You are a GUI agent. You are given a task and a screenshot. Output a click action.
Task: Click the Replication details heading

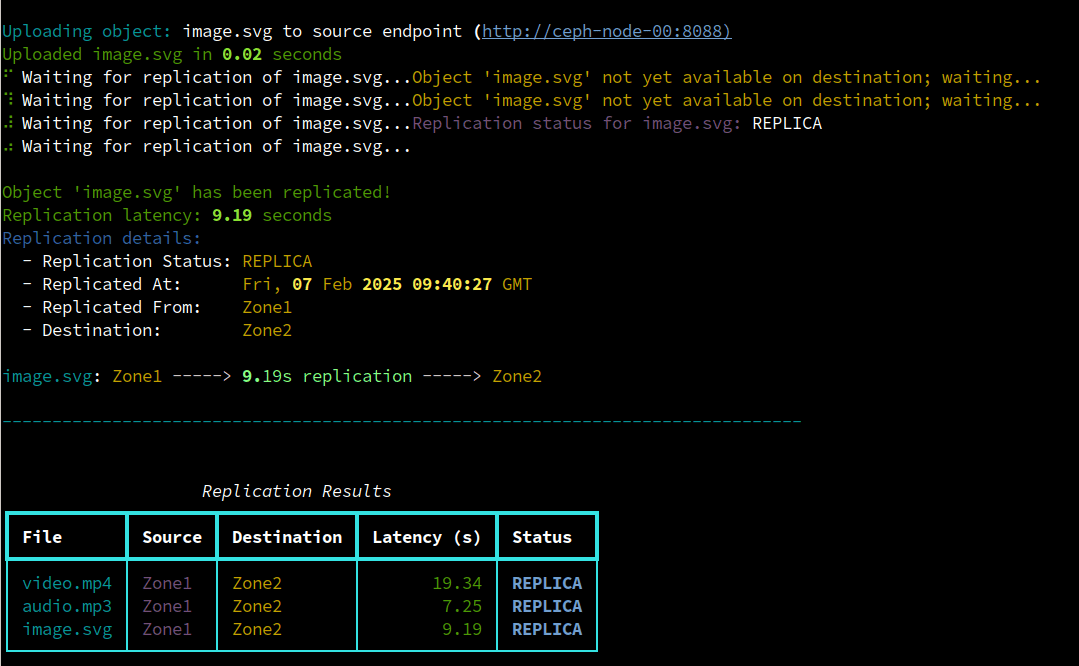click(x=102, y=238)
